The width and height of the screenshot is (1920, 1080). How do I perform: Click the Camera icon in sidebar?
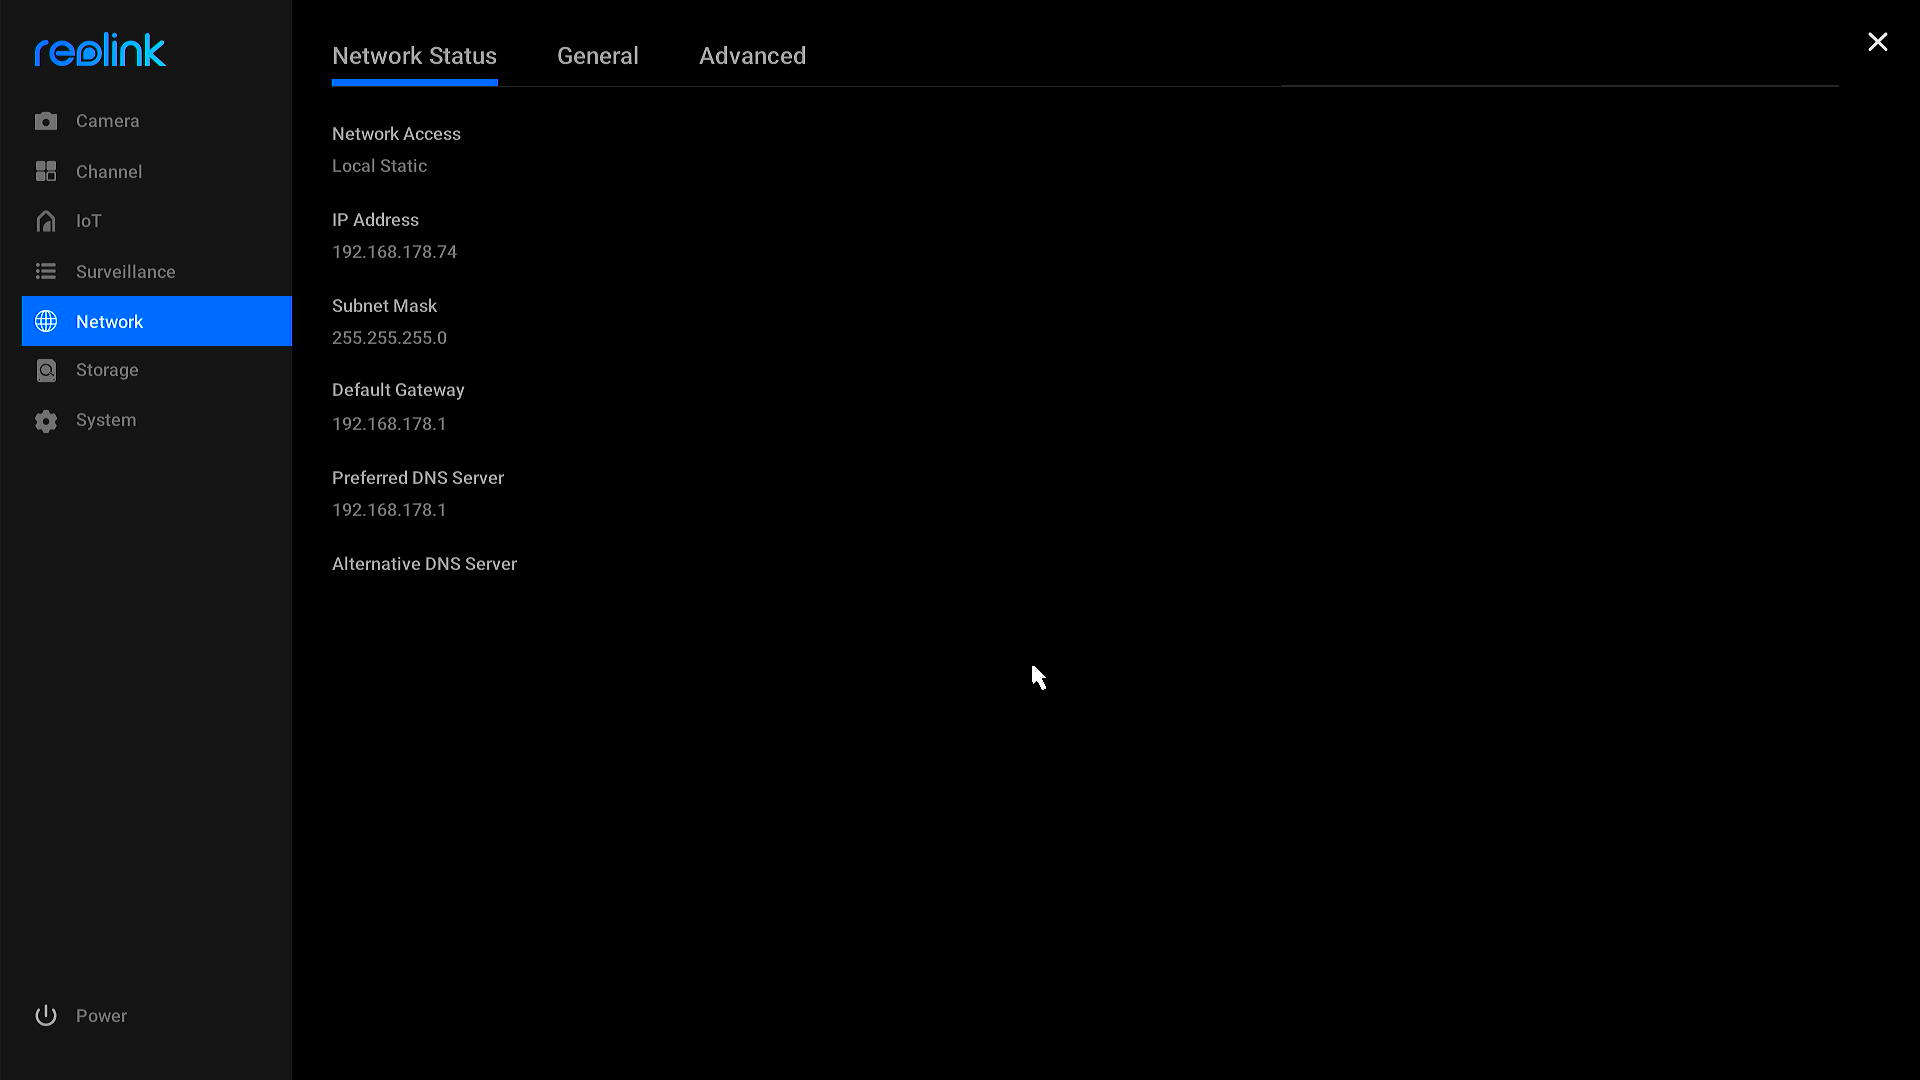click(x=45, y=120)
